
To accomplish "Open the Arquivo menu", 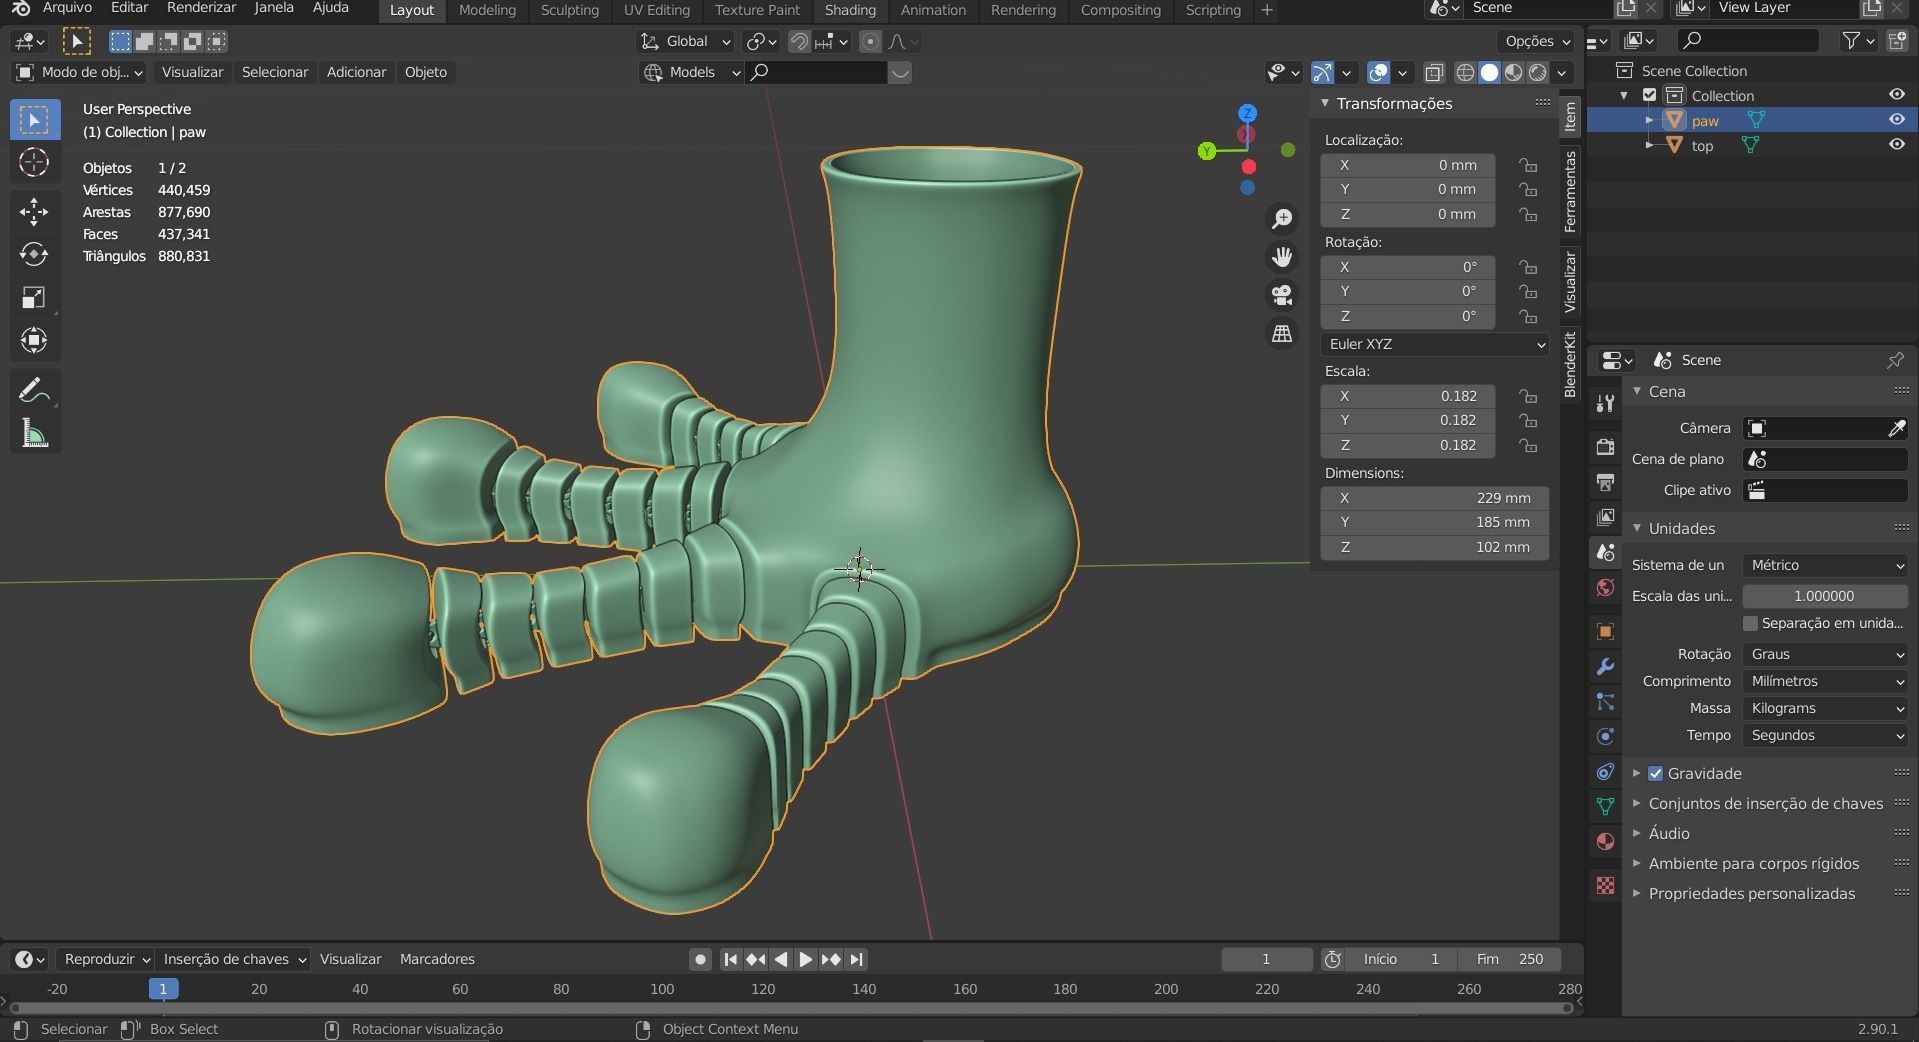I will pos(66,8).
